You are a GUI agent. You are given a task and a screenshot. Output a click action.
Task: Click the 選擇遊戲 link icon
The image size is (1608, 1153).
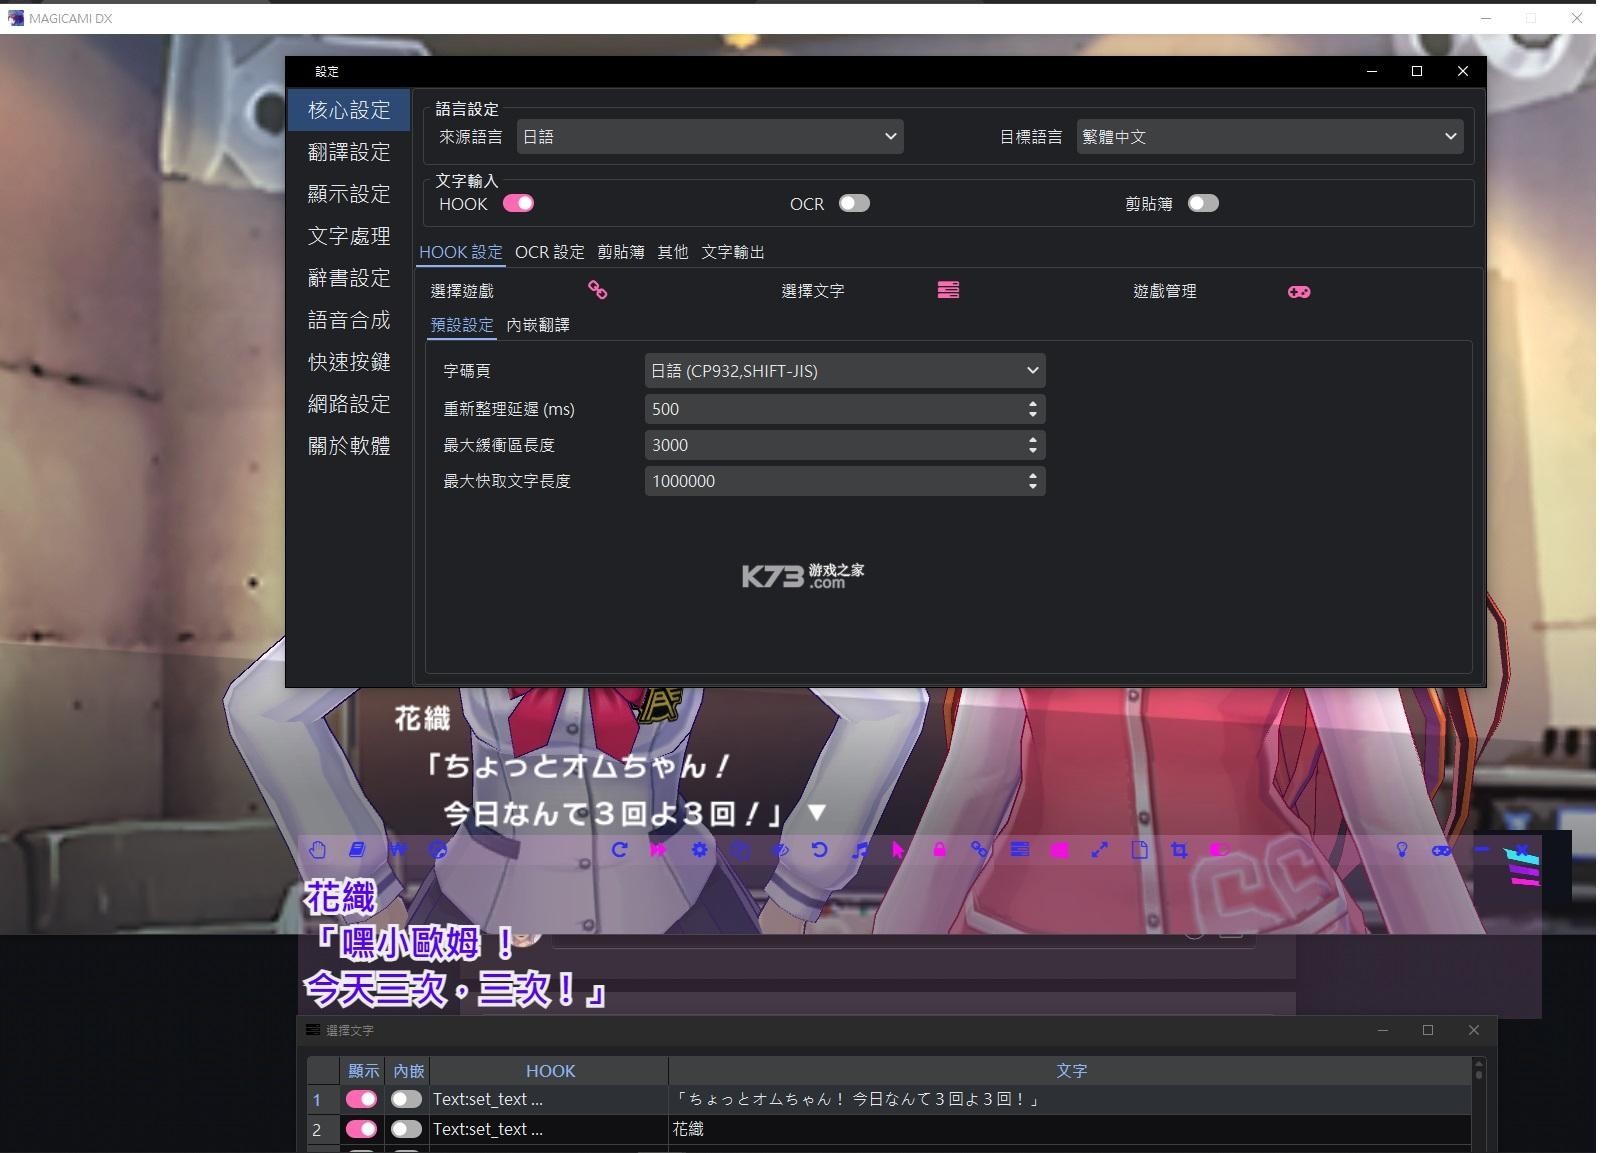click(597, 290)
